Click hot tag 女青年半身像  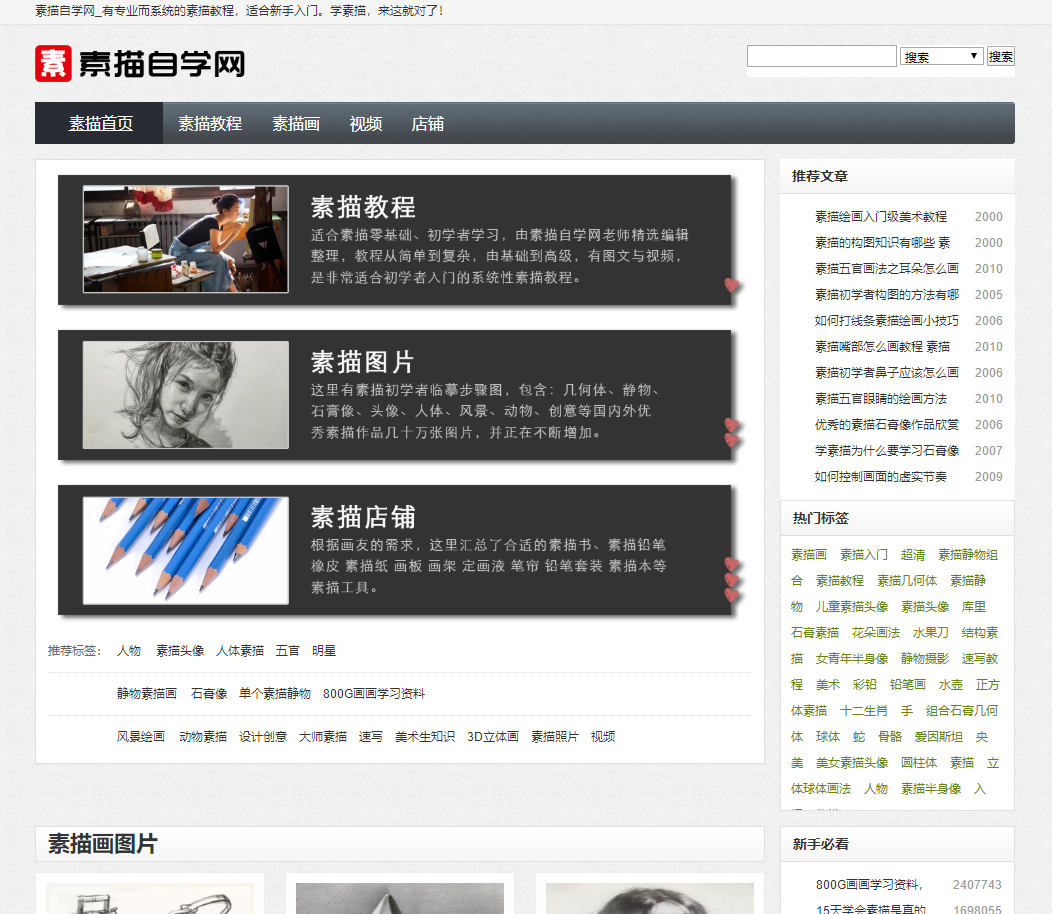[852, 658]
